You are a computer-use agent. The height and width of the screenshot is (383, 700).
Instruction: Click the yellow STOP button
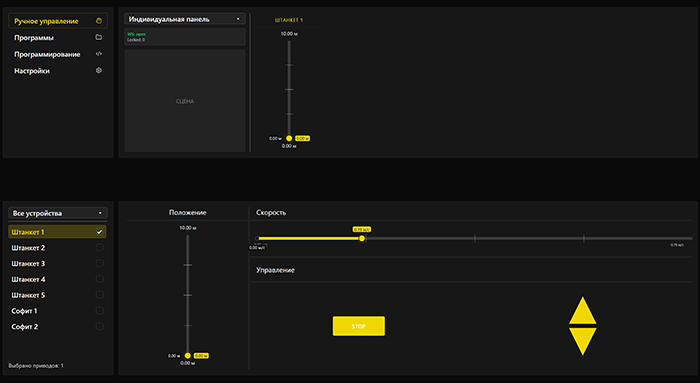(x=358, y=326)
